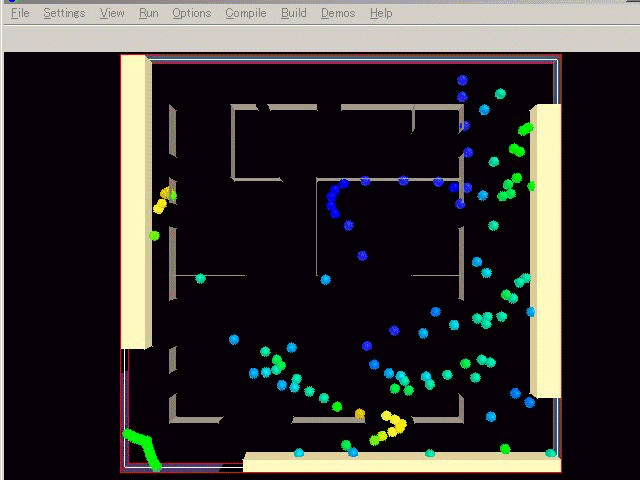Expand the View menu
Image resolution: width=640 pixels, height=480 pixels.
click(112, 13)
